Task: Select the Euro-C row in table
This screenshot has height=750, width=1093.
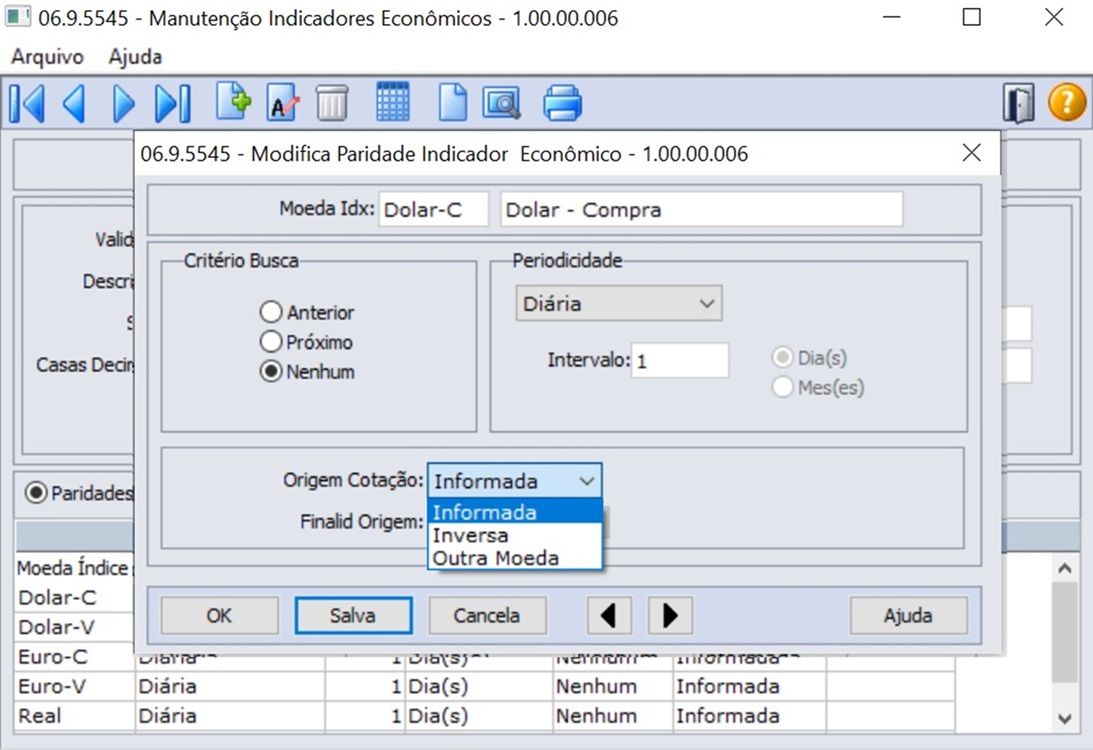Action: coord(73,657)
